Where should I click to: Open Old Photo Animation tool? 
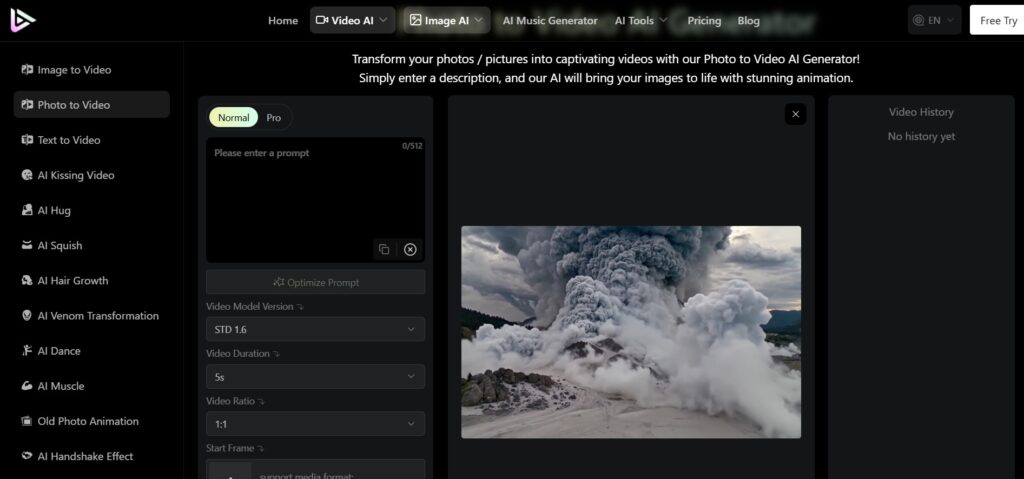click(x=91, y=421)
